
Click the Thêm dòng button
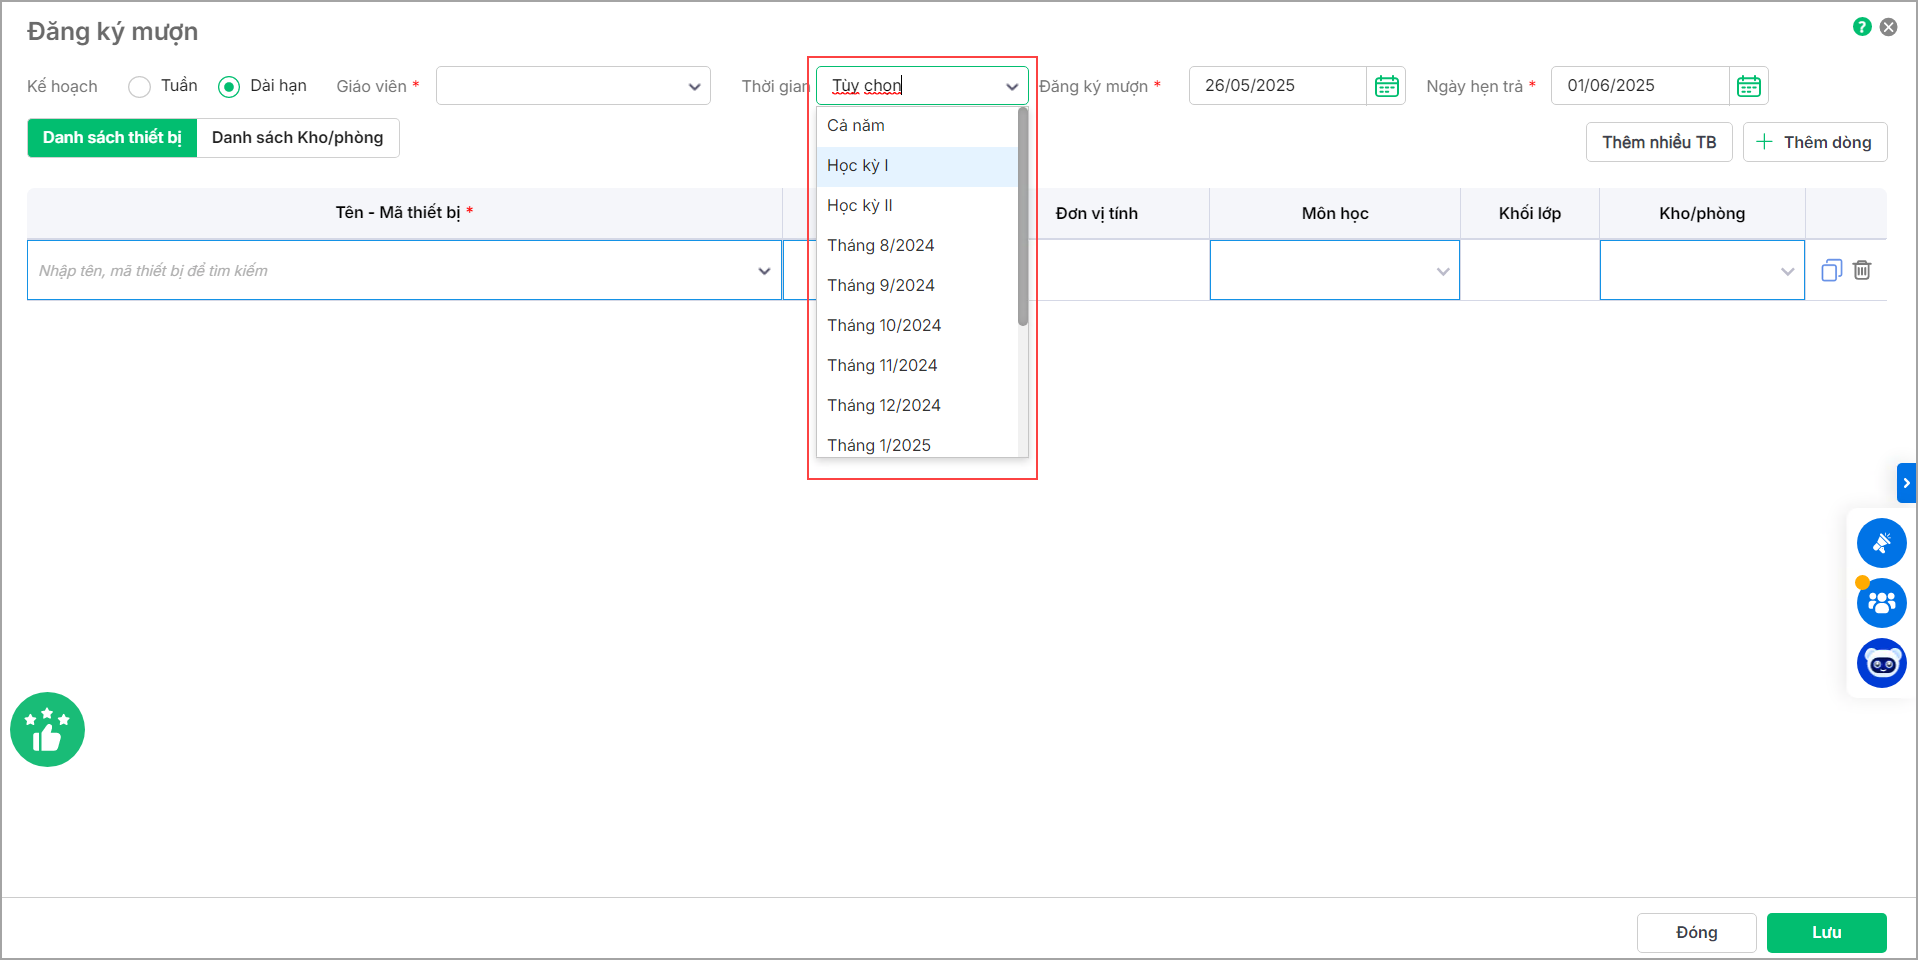pyautogui.click(x=1815, y=142)
